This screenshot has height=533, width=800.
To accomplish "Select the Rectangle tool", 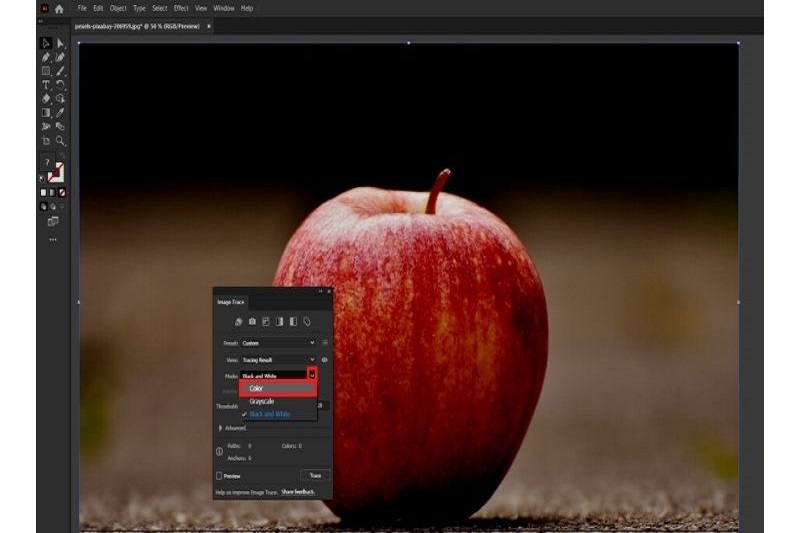I will tap(46, 71).
